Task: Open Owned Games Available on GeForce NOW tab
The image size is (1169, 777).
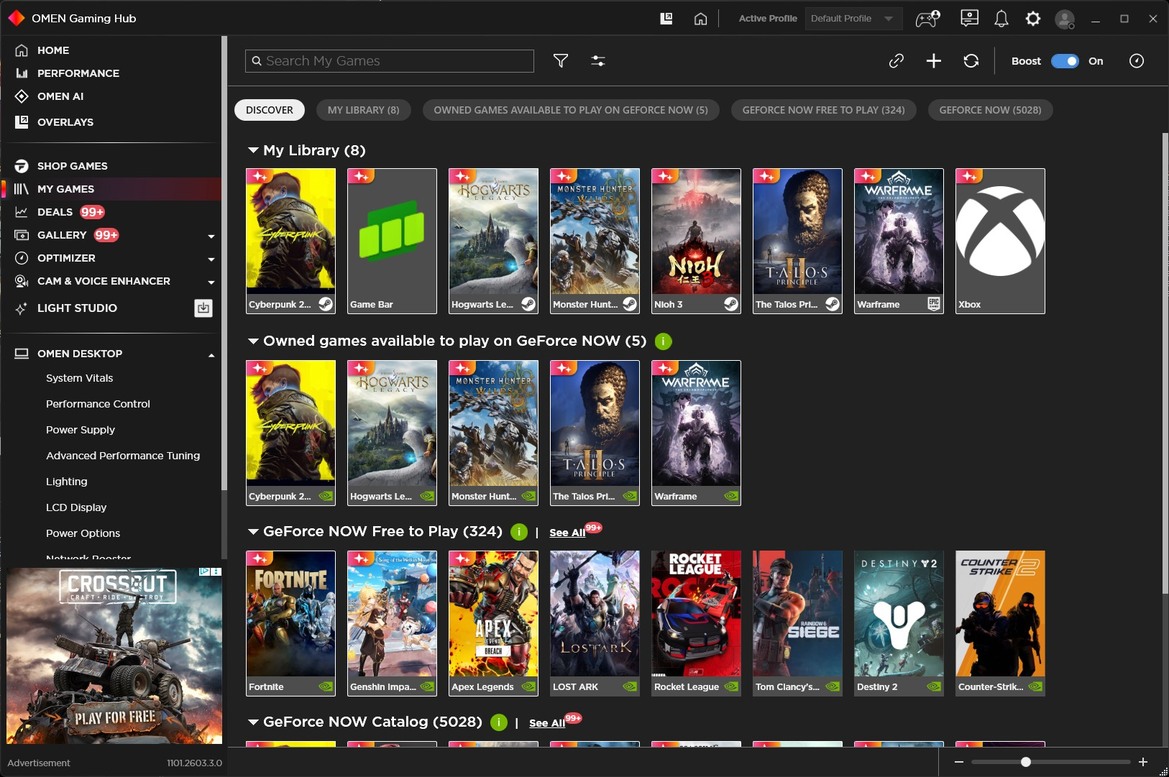Action: click(570, 110)
